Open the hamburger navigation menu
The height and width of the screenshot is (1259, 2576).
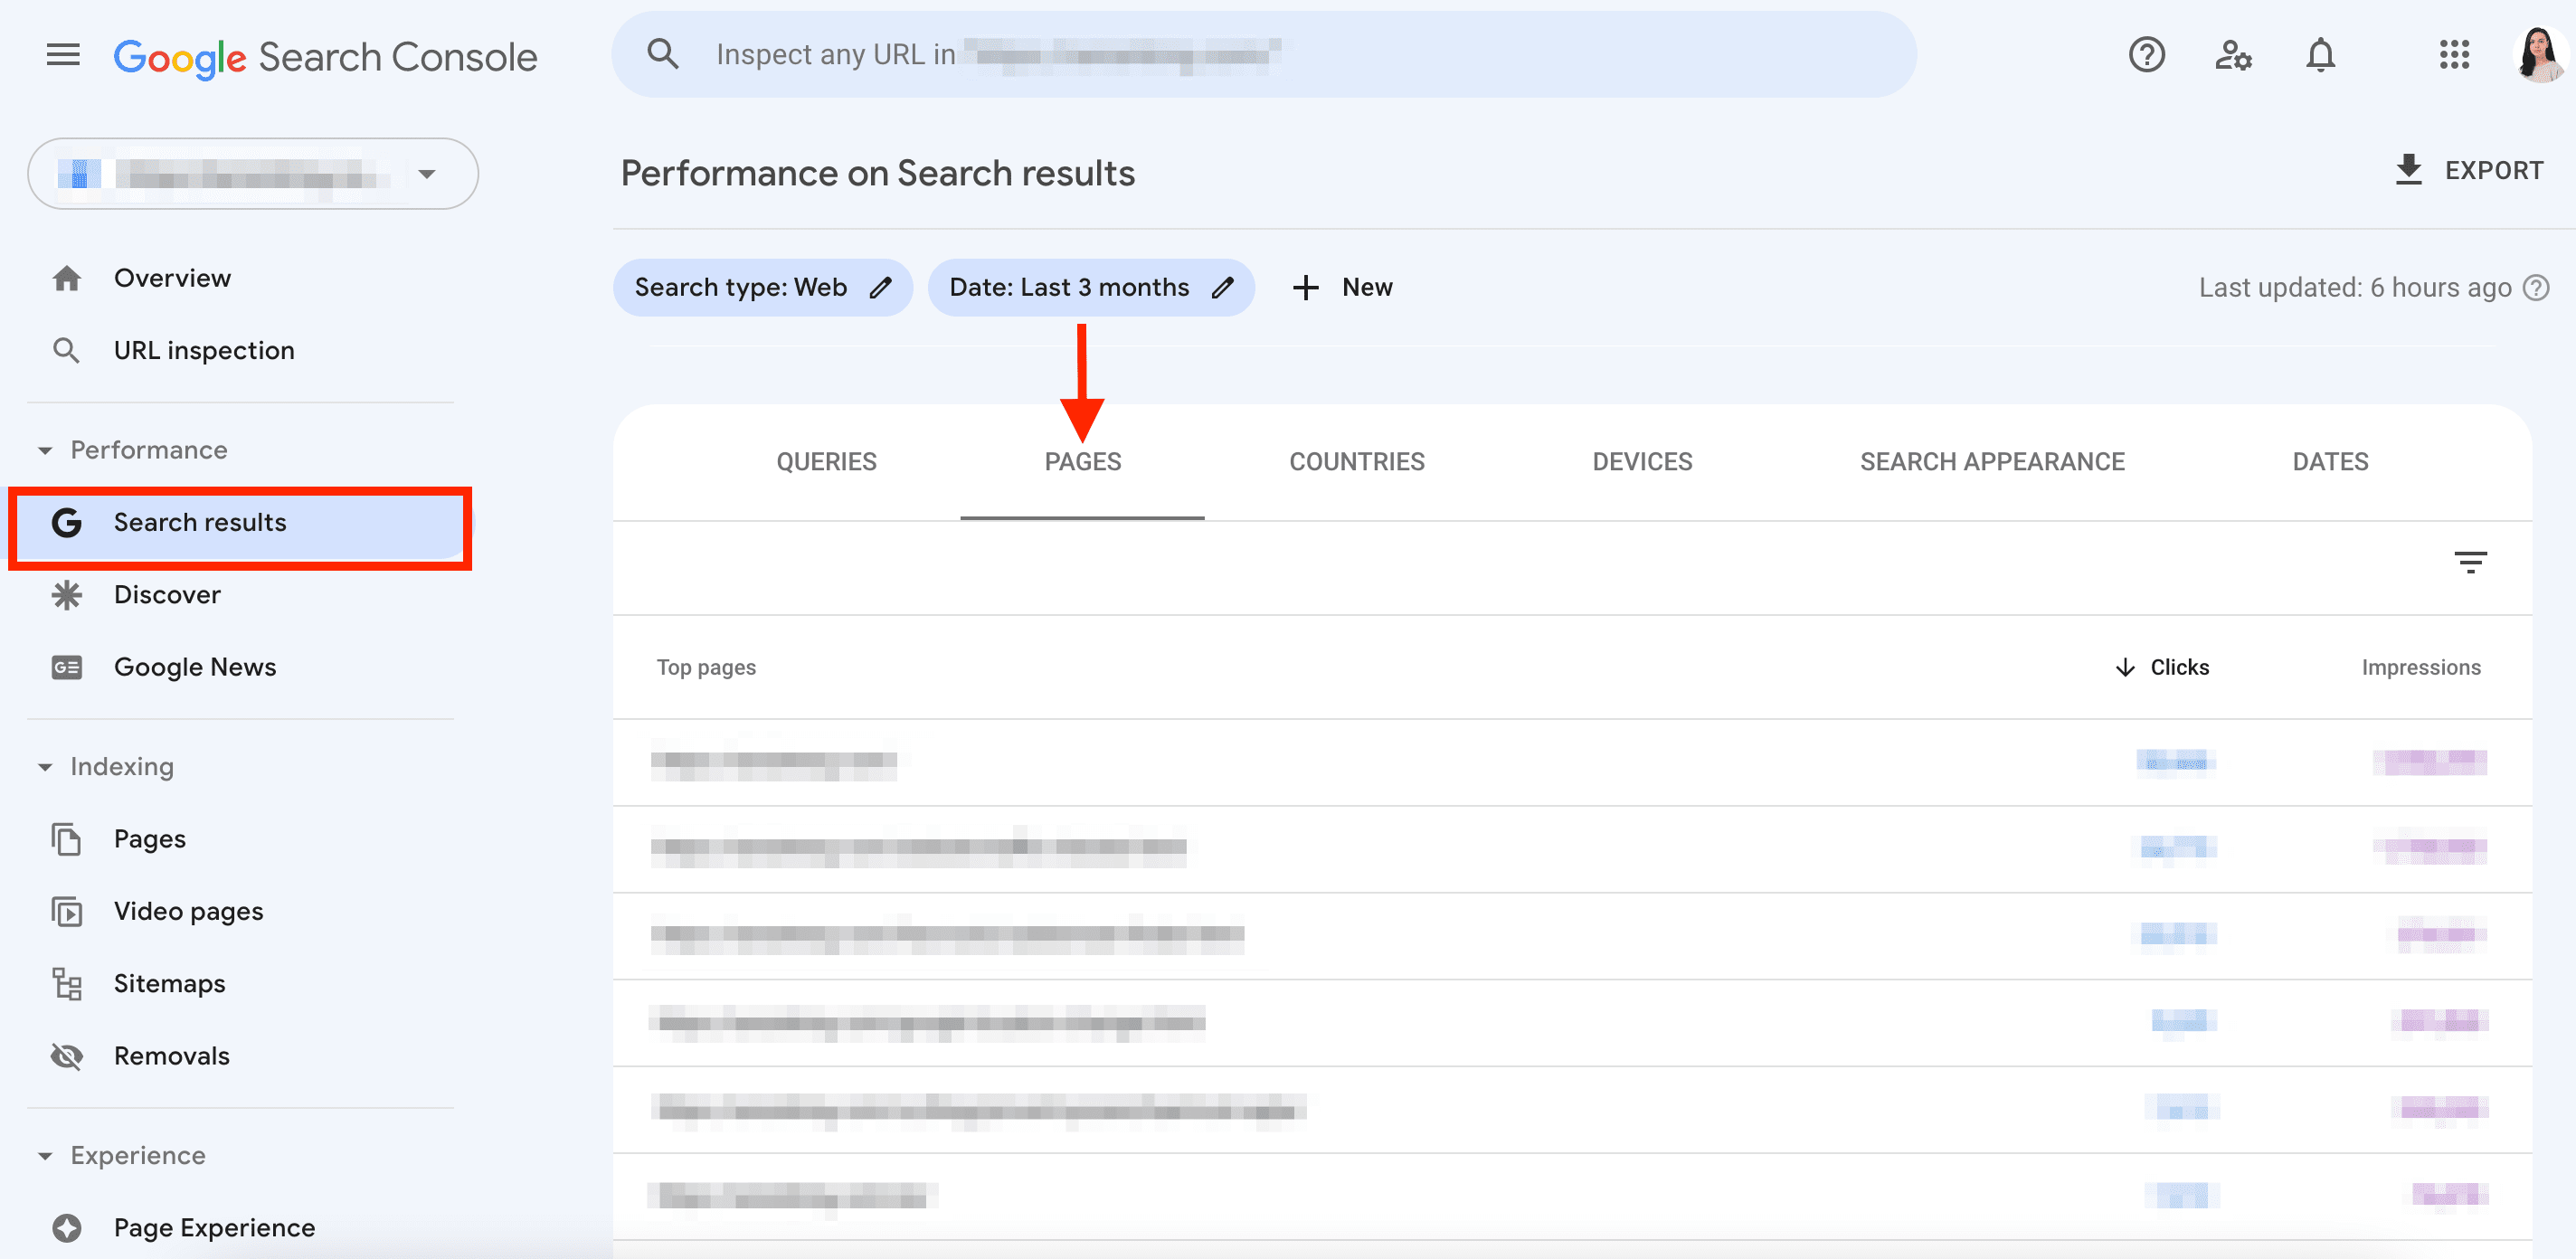(x=62, y=55)
